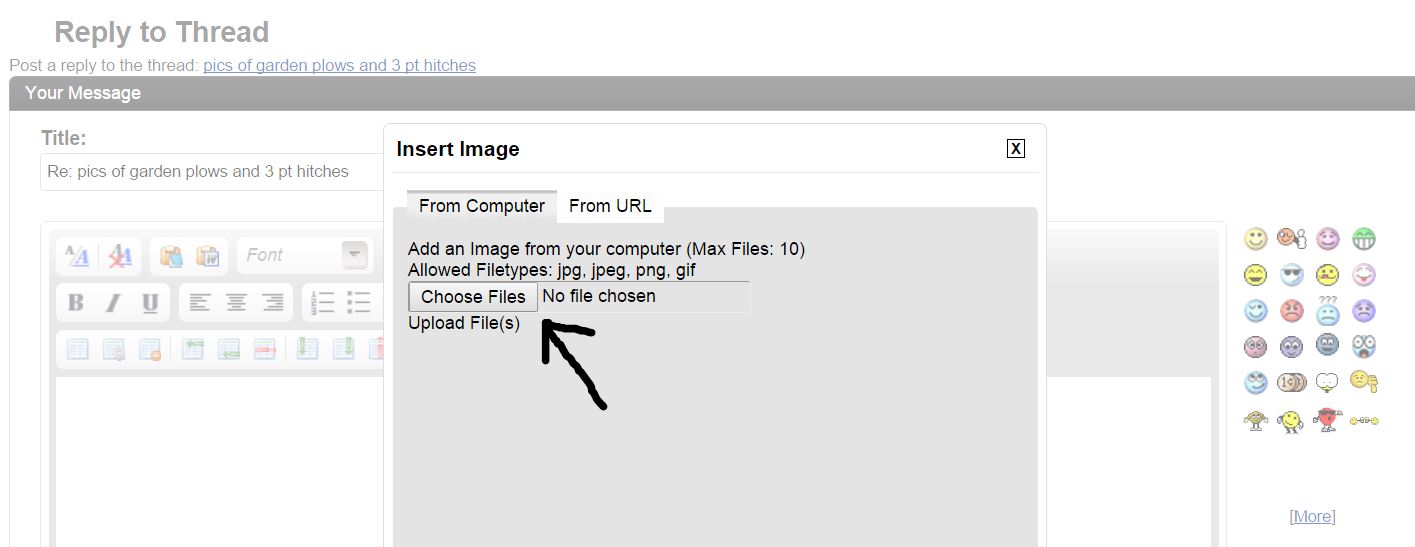Screen dimensions: 1415x547
Task: Toggle italic text formatting
Action: (113, 303)
